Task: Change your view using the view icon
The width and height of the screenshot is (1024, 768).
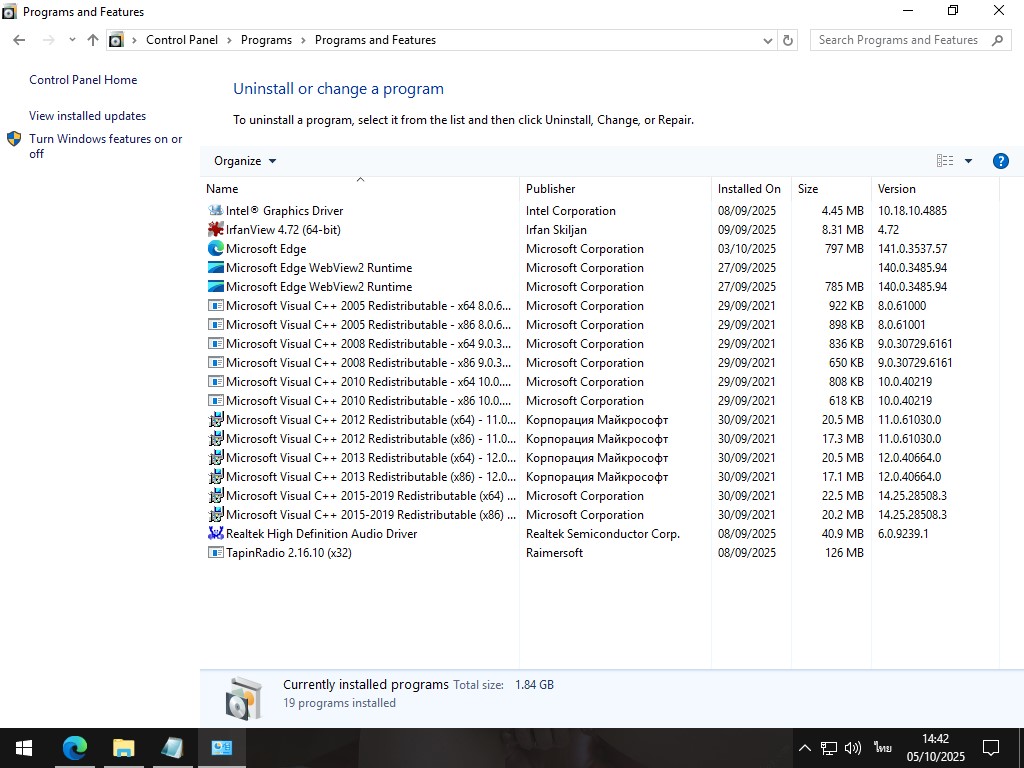Action: (944, 161)
